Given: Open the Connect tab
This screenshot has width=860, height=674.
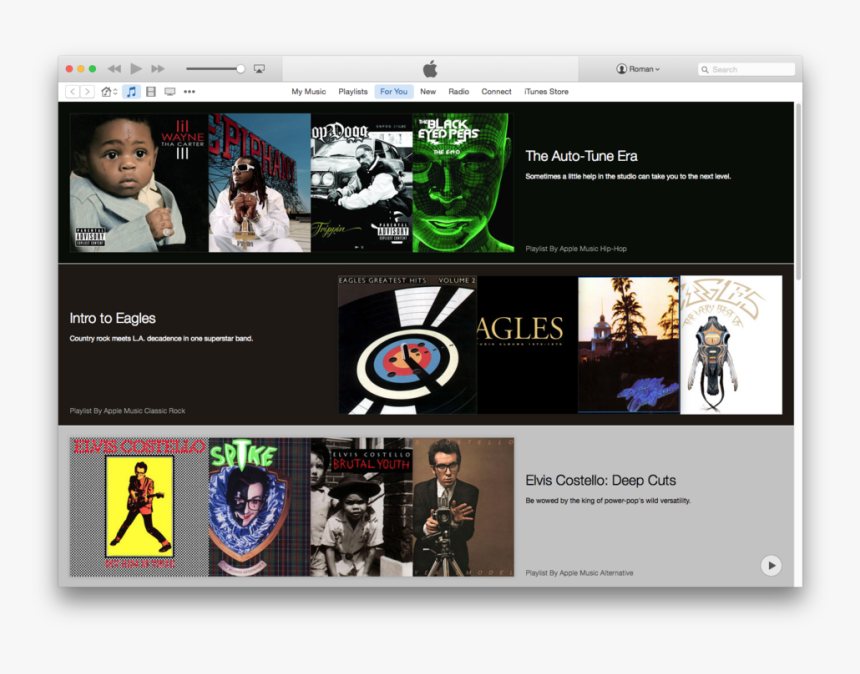Looking at the screenshot, I should tap(496, 92).
